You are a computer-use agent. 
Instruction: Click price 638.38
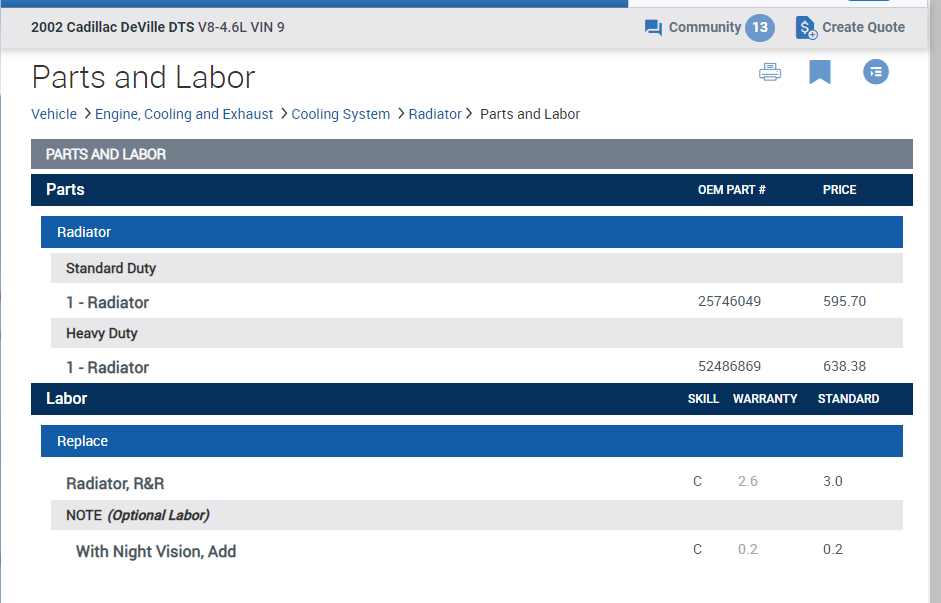[x=844, y=366]
